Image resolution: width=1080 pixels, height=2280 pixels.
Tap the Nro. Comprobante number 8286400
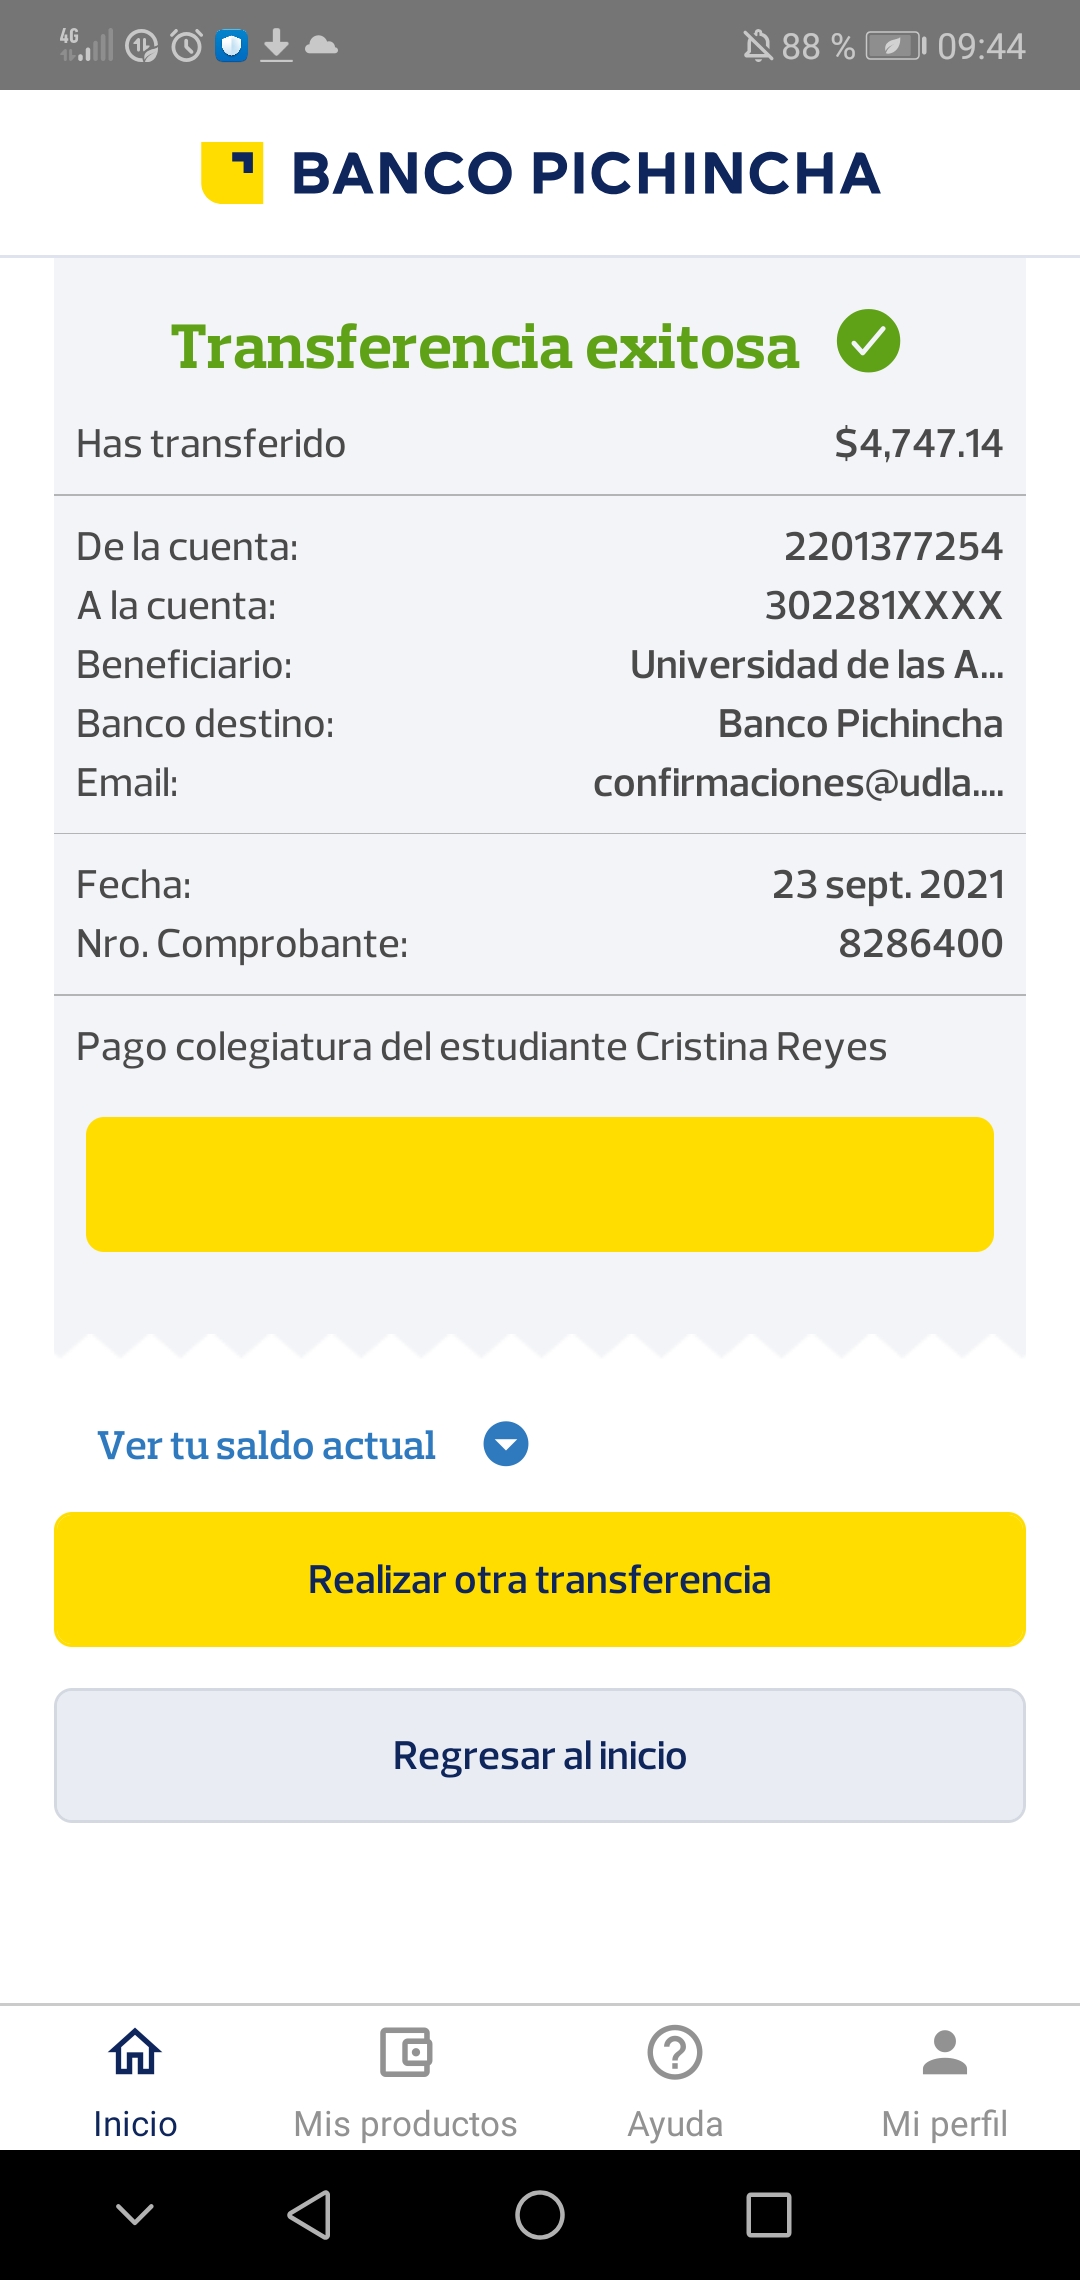point(920,943)
